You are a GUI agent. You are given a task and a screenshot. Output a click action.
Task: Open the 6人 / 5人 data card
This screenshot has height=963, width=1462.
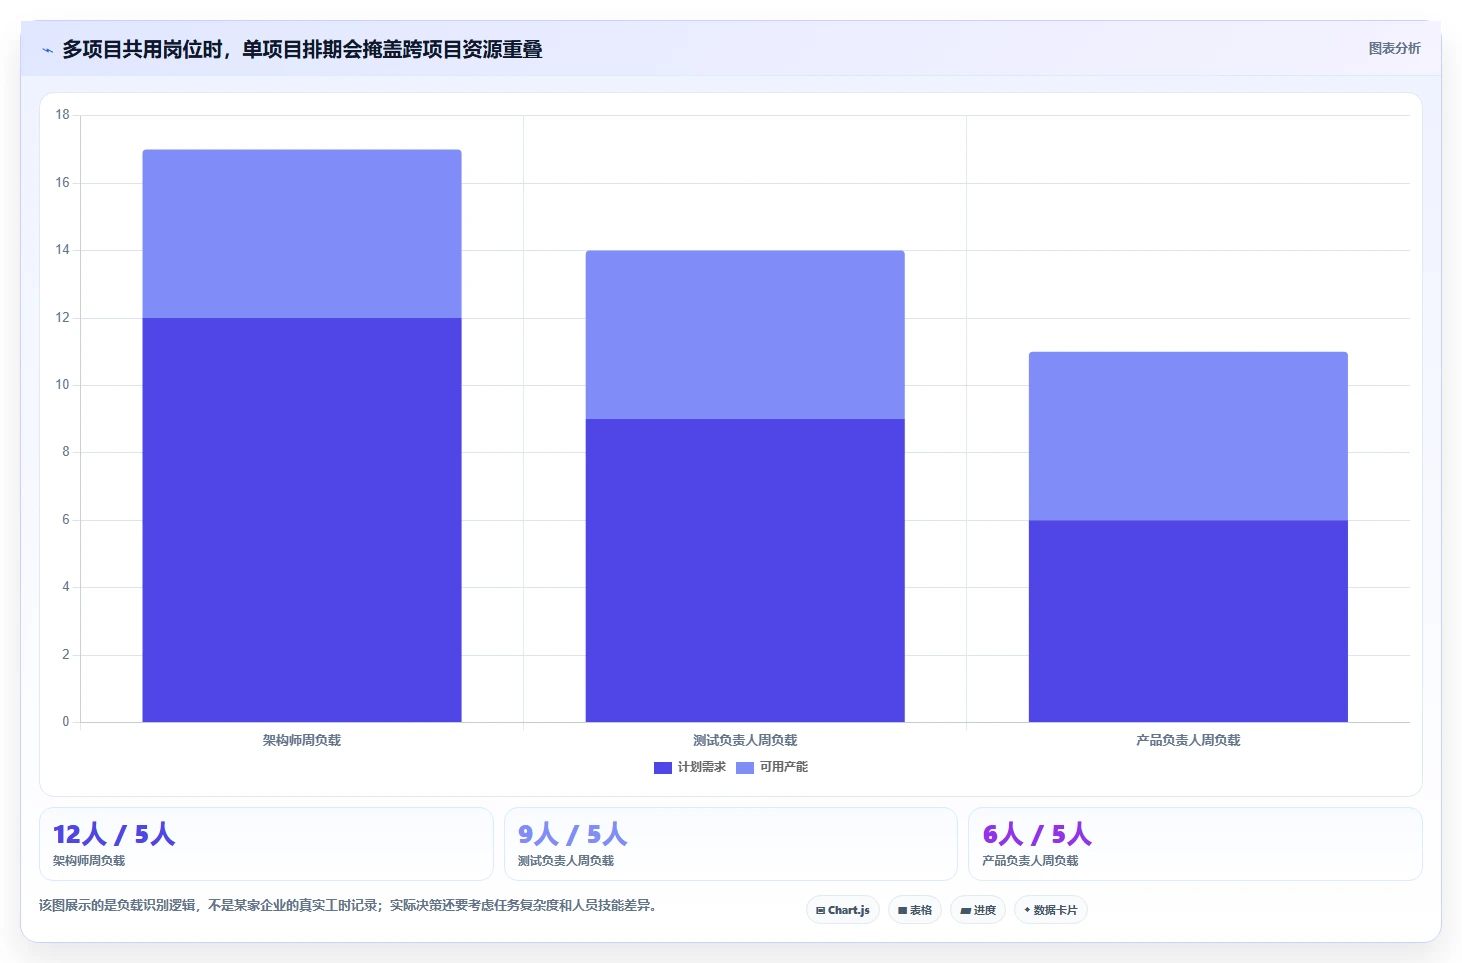[x=1195, y=844]
